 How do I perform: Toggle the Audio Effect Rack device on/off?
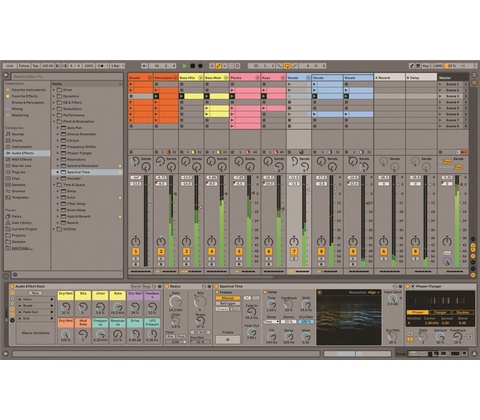tap(12, 286)
